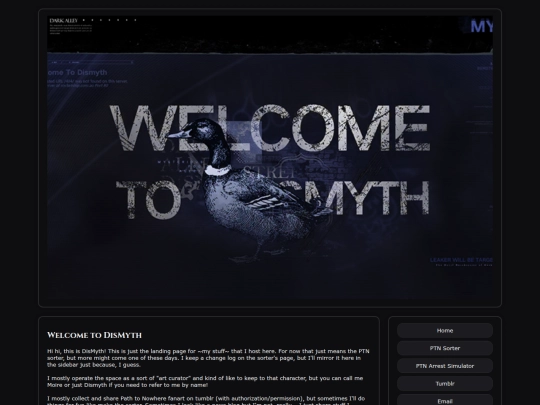Go to the PTN Sorter page

click(x=445, y=348)
